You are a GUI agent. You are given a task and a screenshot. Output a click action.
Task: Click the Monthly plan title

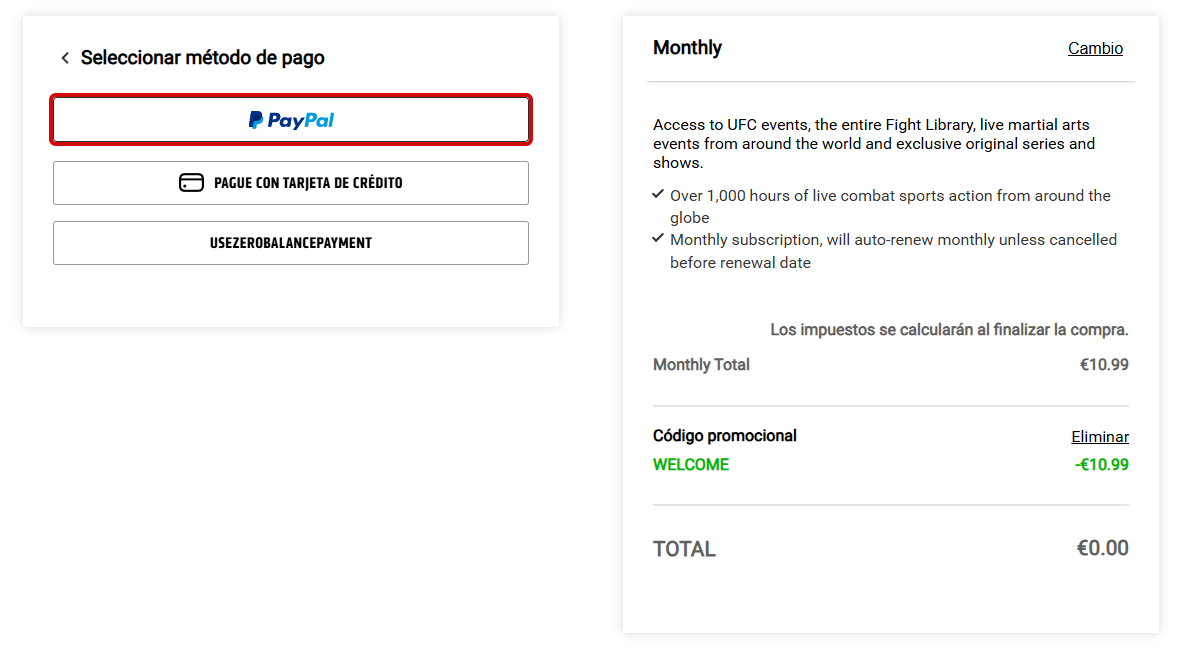[687, 48]
